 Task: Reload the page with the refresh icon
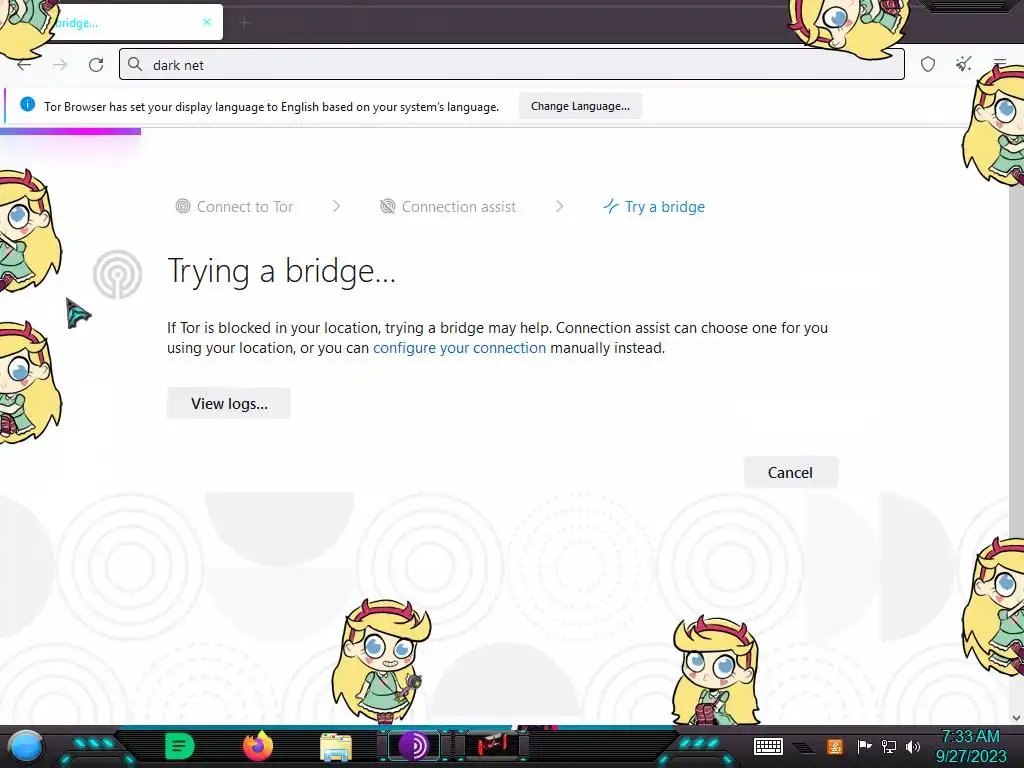(x=96, y=65)
